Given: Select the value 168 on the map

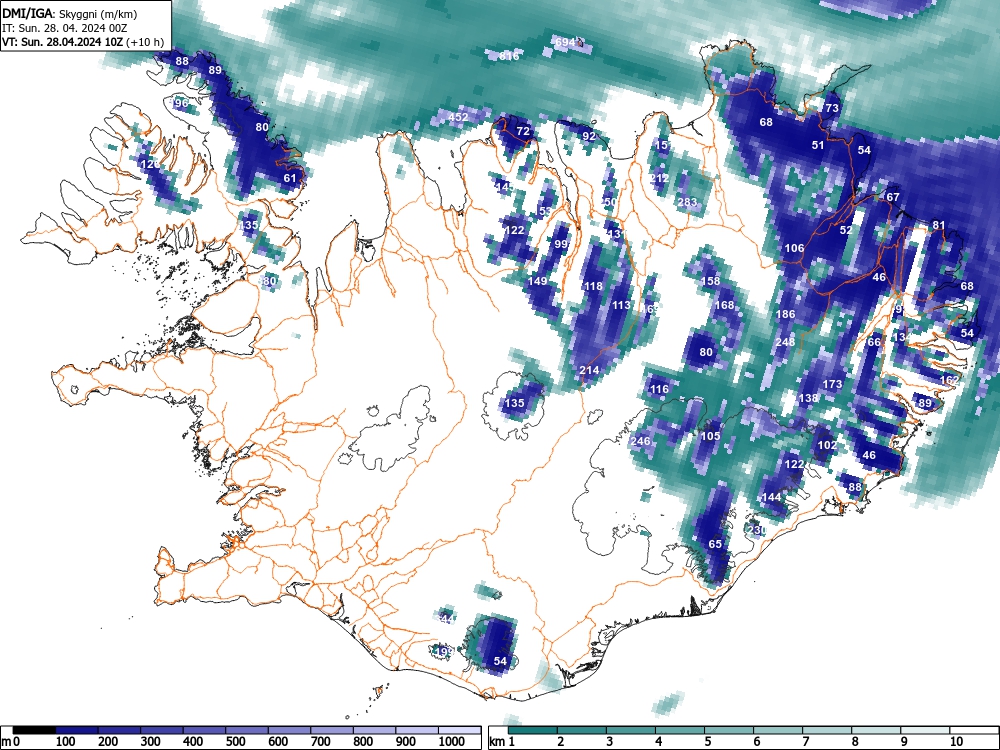Looking at the screenshot, I should click(x=724, y=305).
